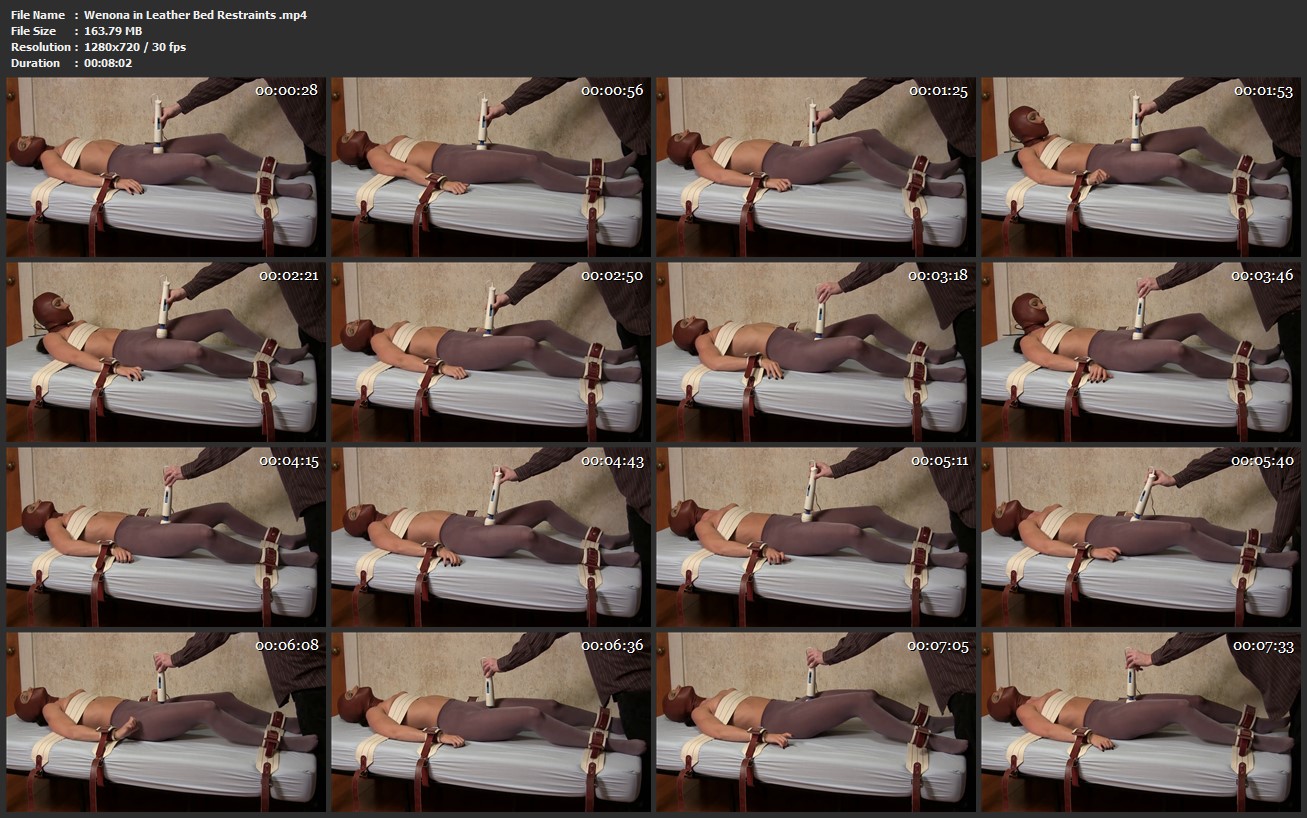Click the frame marked 00:06:08
The image size is (1307, 818).
click(166, 722)
